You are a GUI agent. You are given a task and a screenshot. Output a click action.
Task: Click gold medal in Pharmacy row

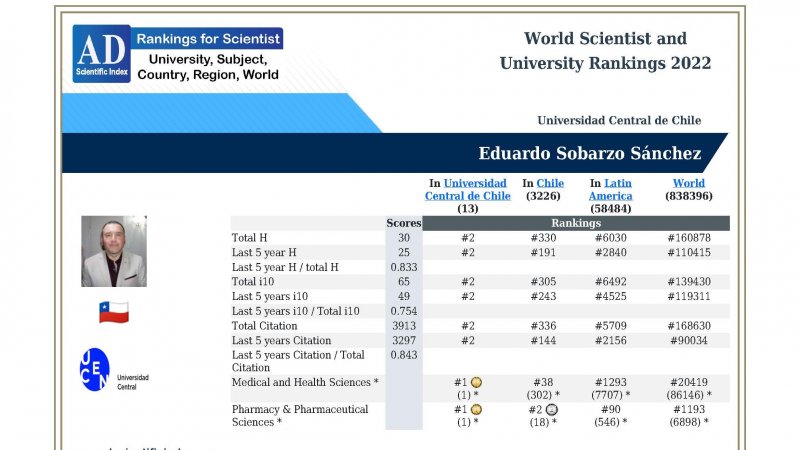tap(477, 409)
